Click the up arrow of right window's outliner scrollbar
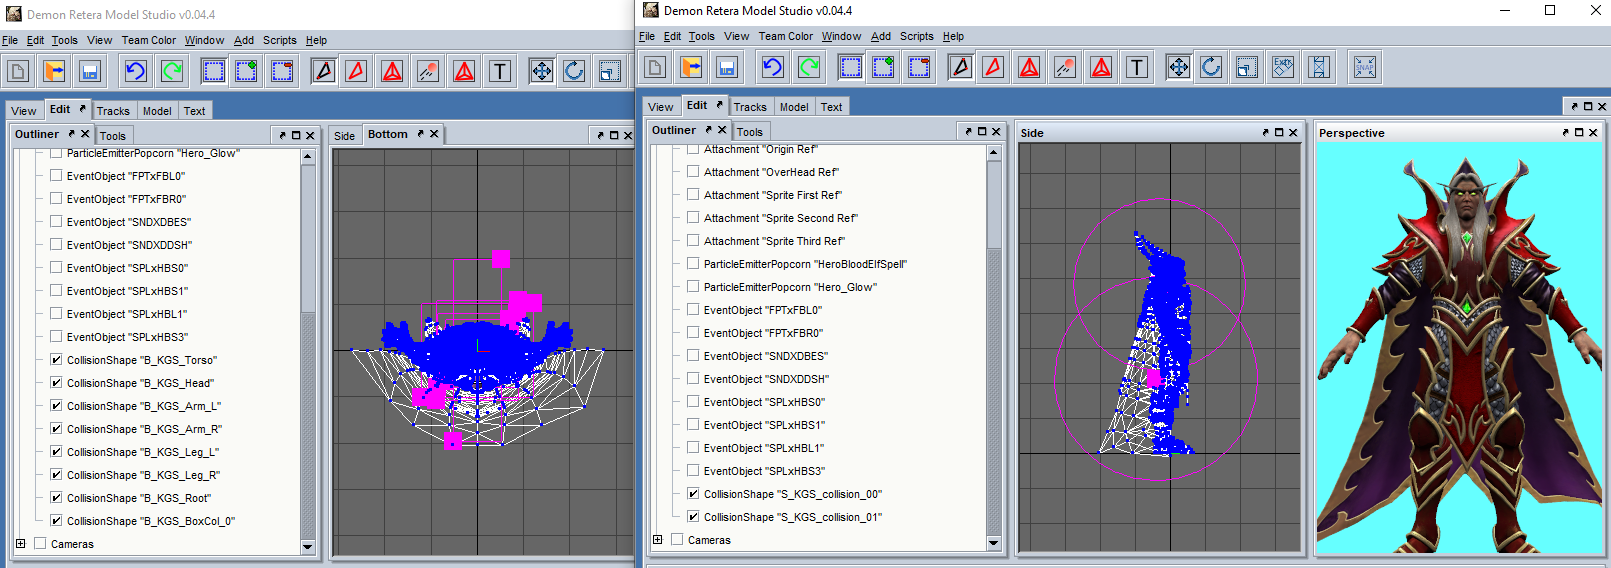1611x568 pixels. (x=994, y=152)
